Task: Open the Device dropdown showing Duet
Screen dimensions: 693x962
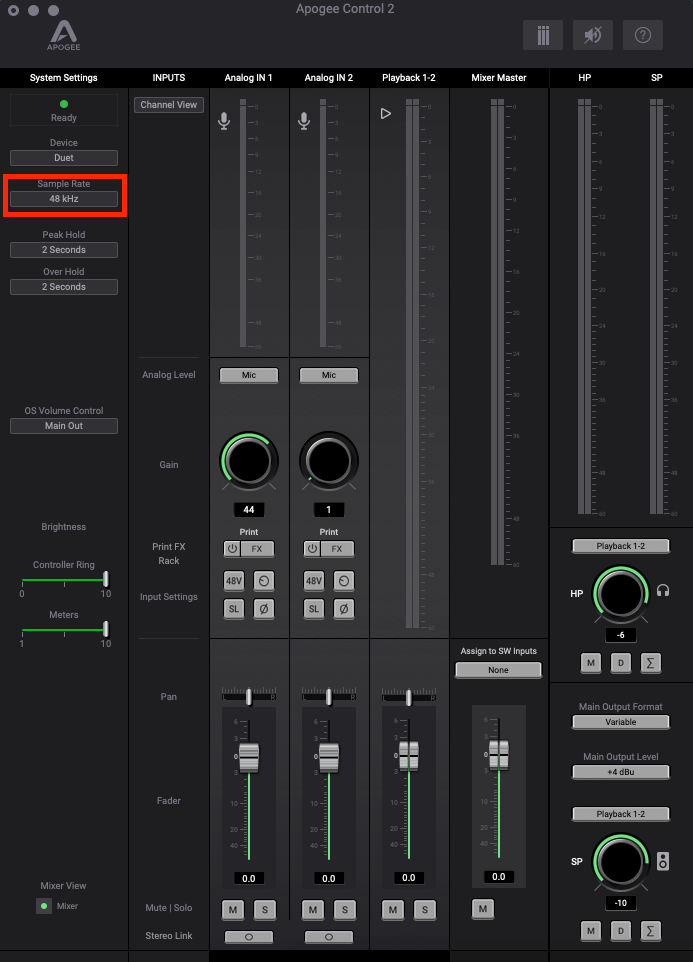Action: [64, 158]
